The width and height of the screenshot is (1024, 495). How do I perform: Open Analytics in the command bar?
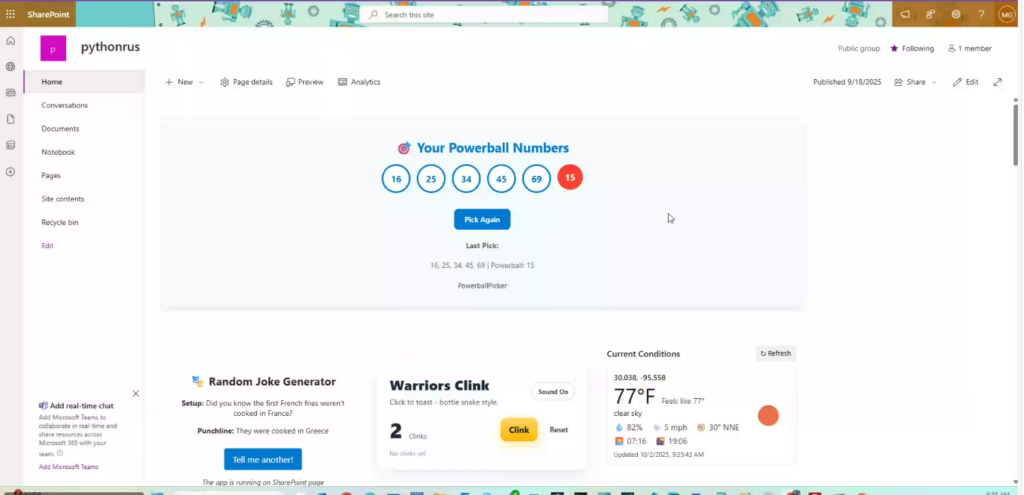pyautogui.click(x=359, y=82)
